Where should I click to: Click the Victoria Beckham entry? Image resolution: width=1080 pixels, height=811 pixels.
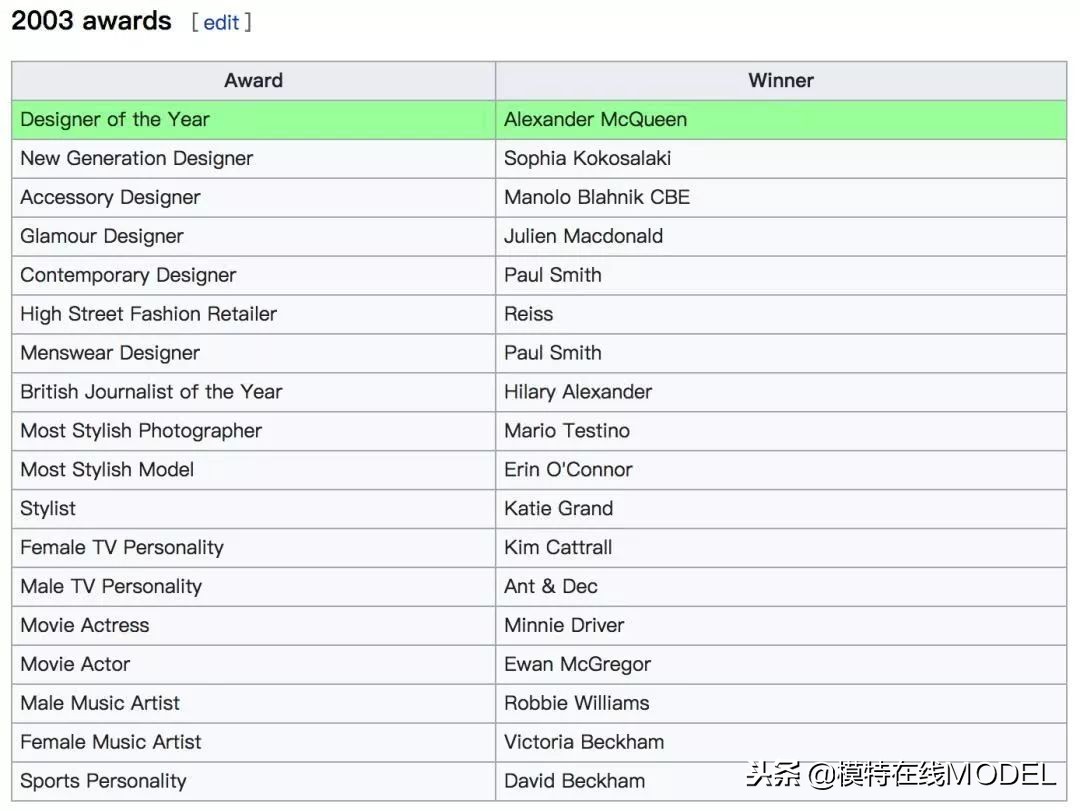(584, 742)
